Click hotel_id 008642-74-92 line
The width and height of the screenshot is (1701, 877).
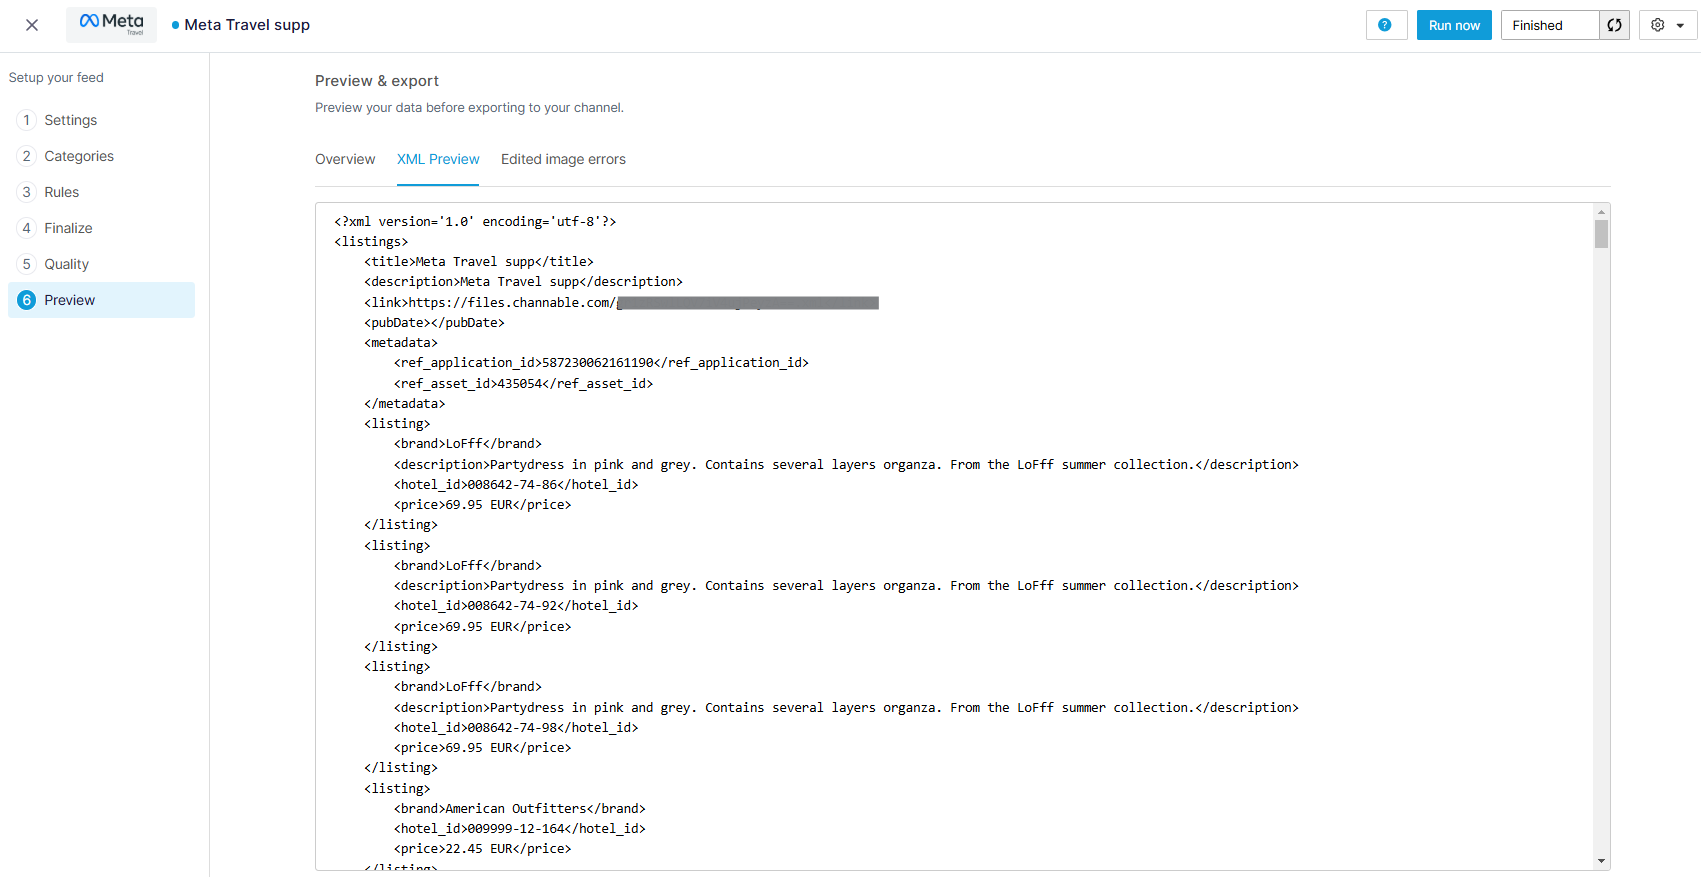(x=516, y=606)
